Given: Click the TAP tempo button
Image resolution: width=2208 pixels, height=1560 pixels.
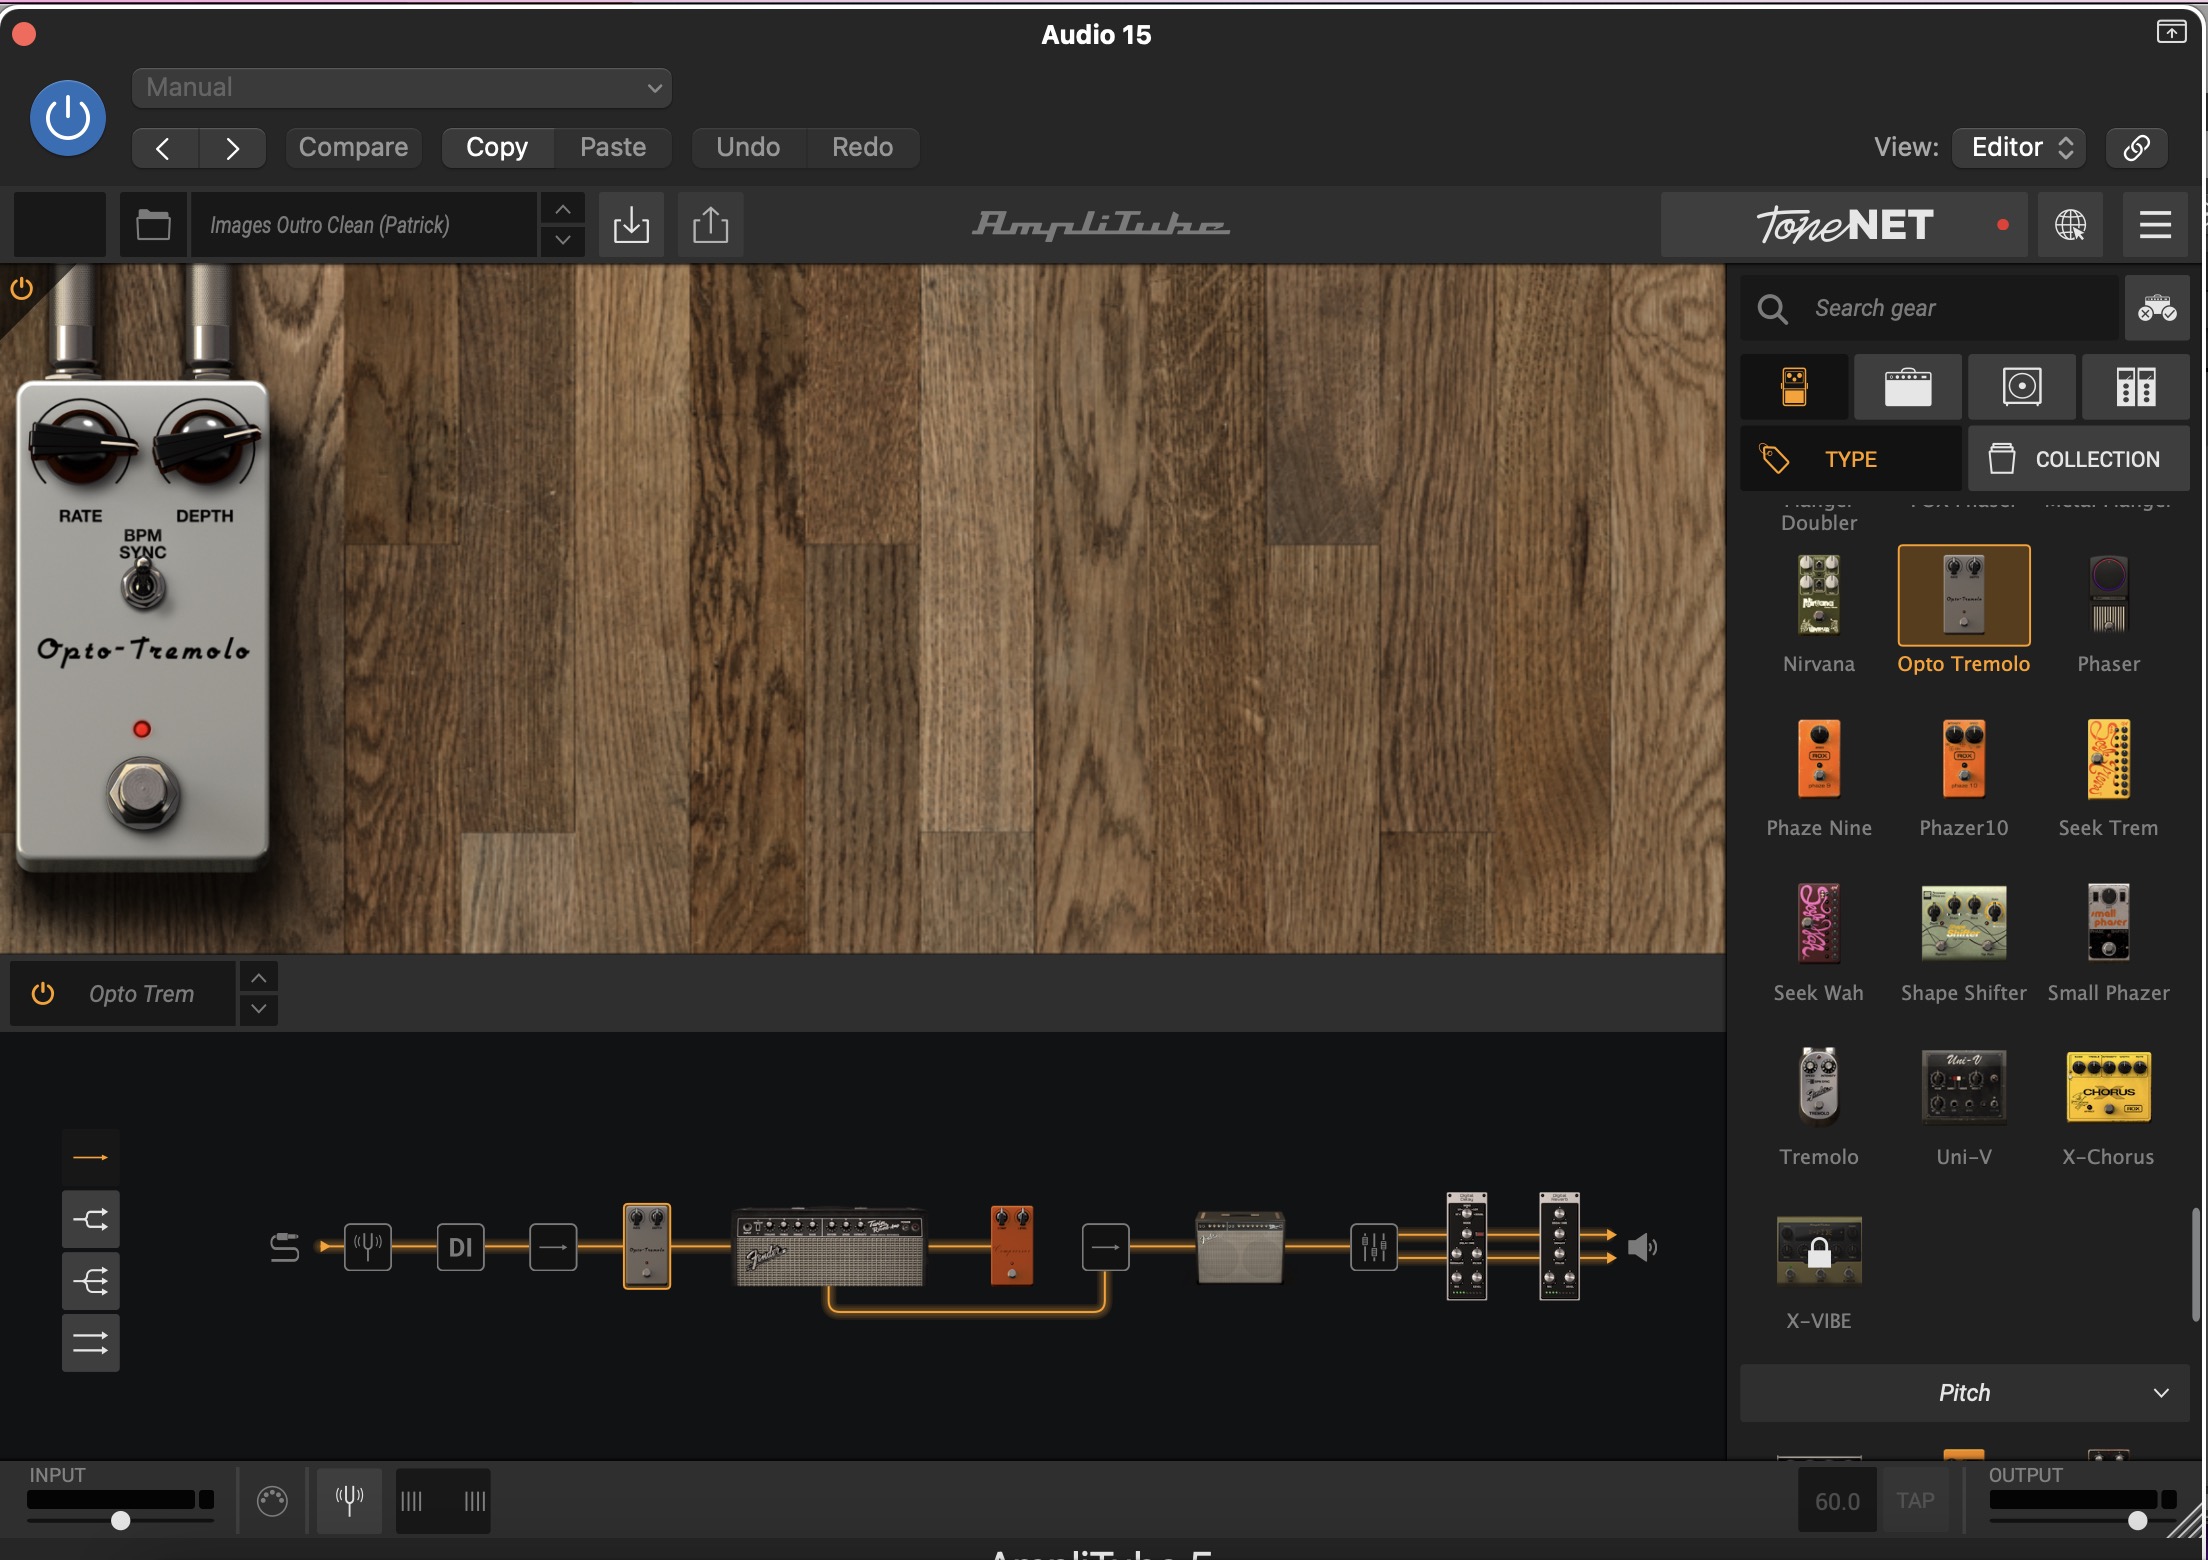Looking at the screenshot, I should pos(1915,1500).
